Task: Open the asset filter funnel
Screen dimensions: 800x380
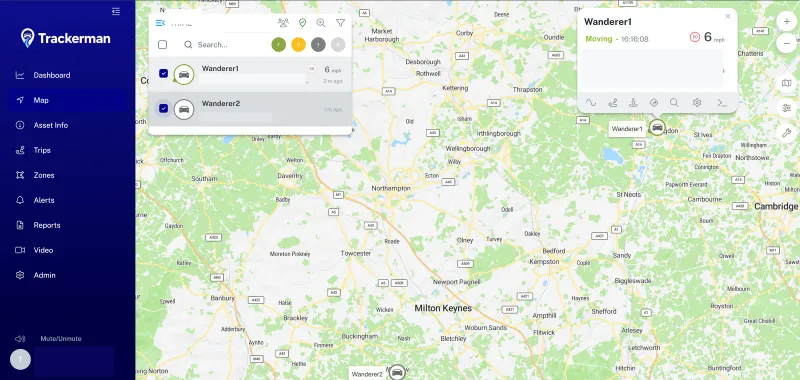Action: (340, 22)
